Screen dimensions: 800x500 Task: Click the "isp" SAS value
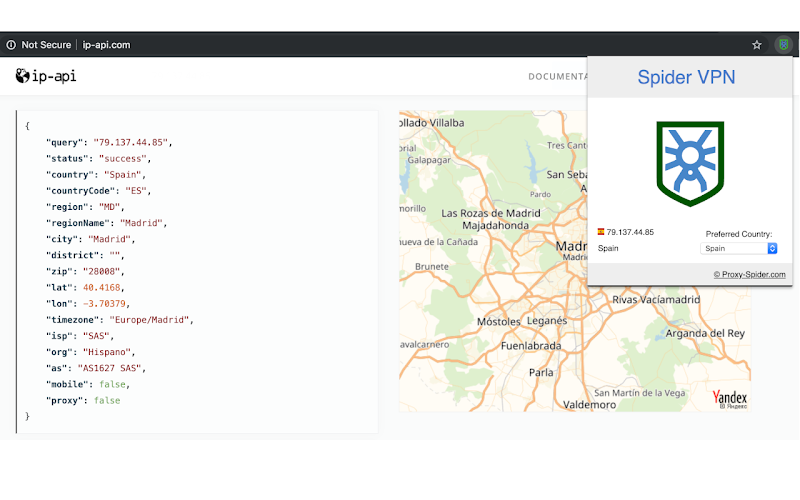point(96,336)
